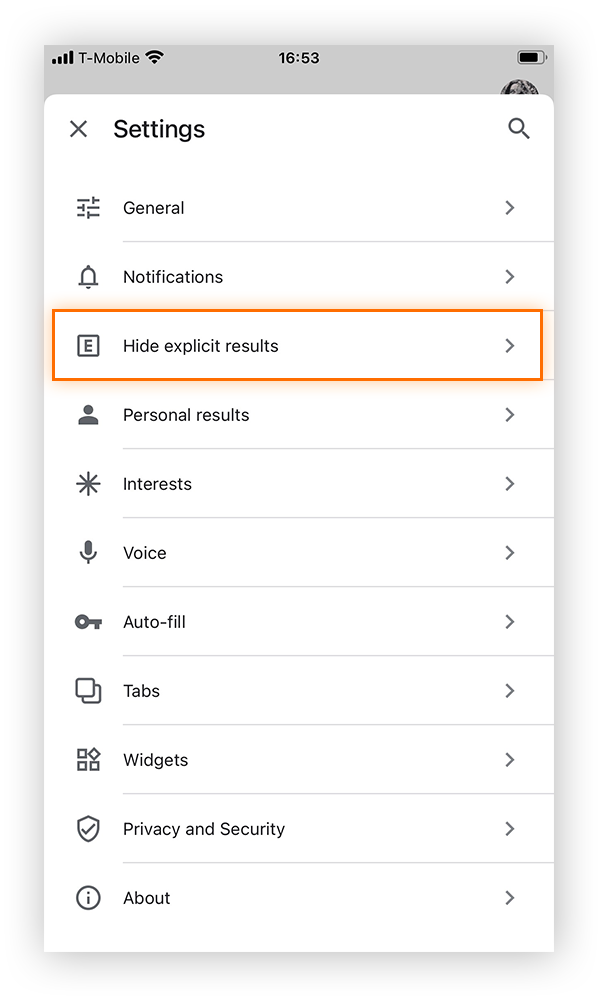
Task: Select the Tabs stacked squares icon
Action: pos(88,690)
